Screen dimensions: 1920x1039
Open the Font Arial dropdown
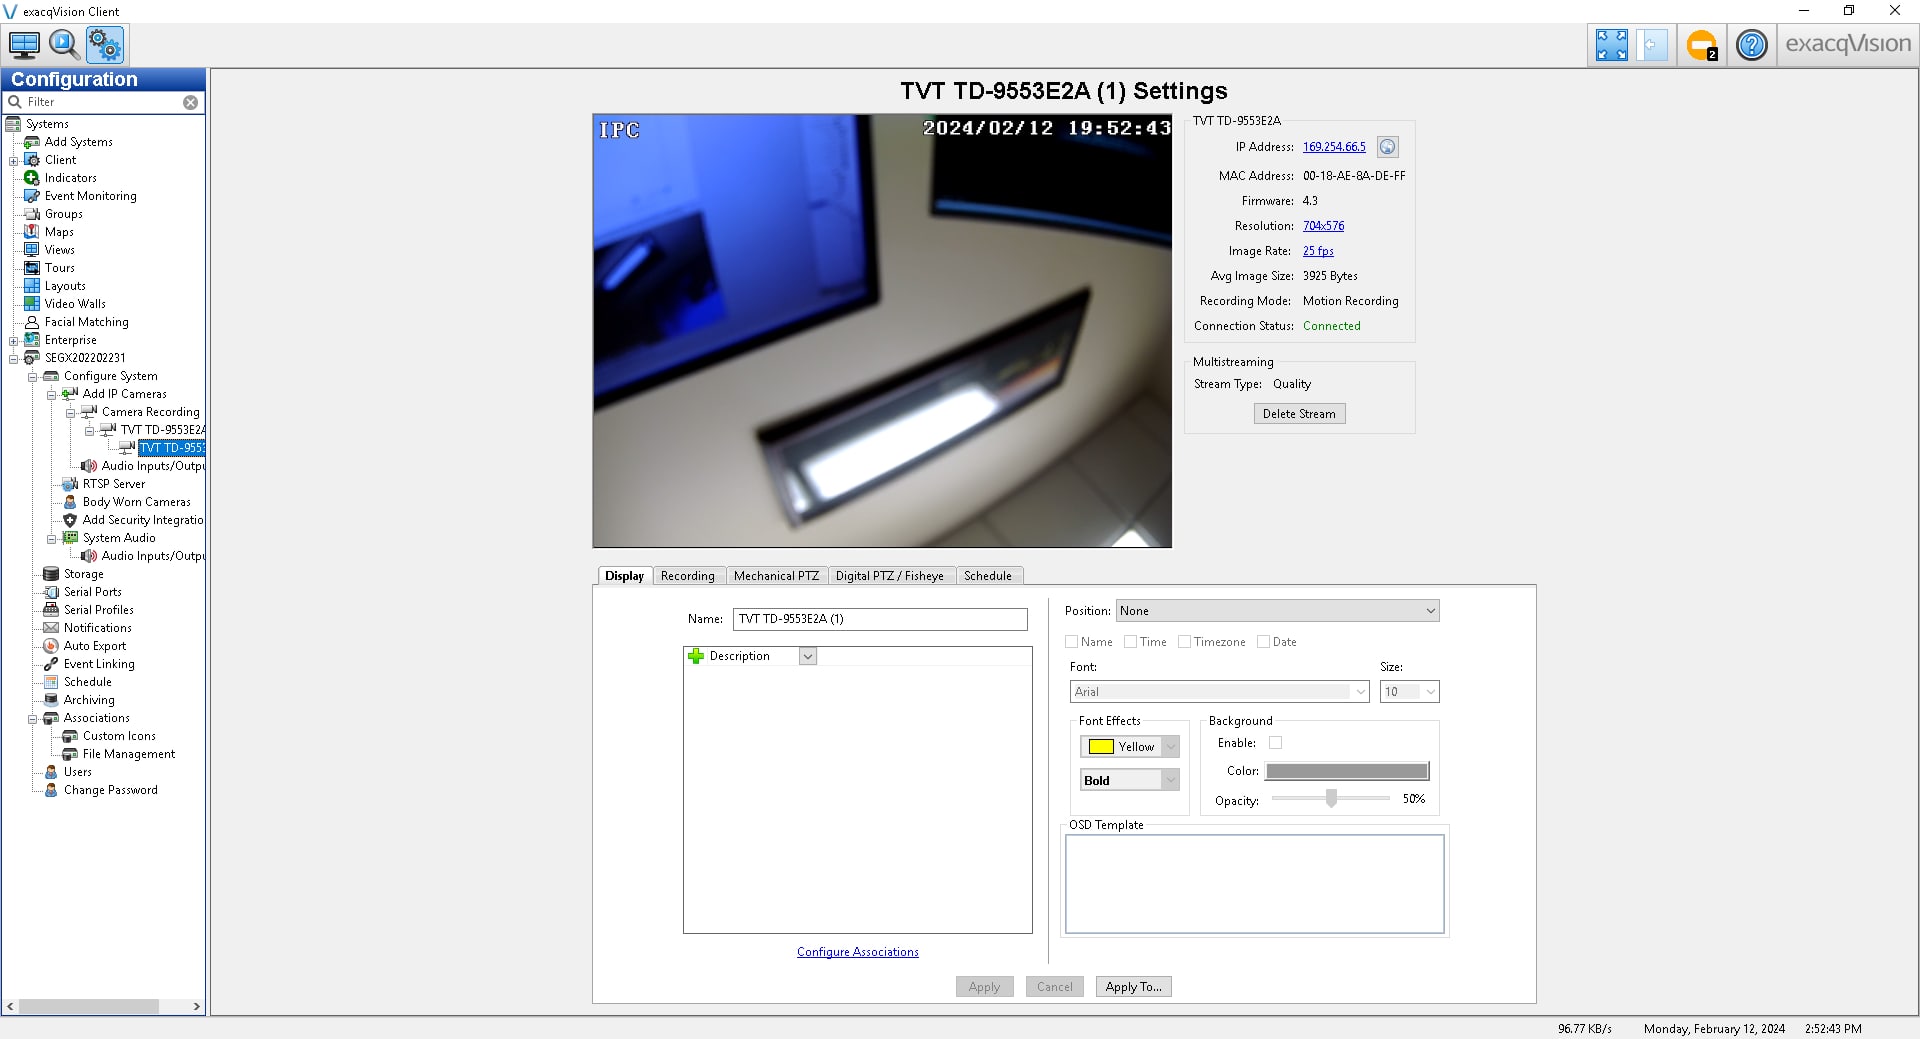[1219, 692]
